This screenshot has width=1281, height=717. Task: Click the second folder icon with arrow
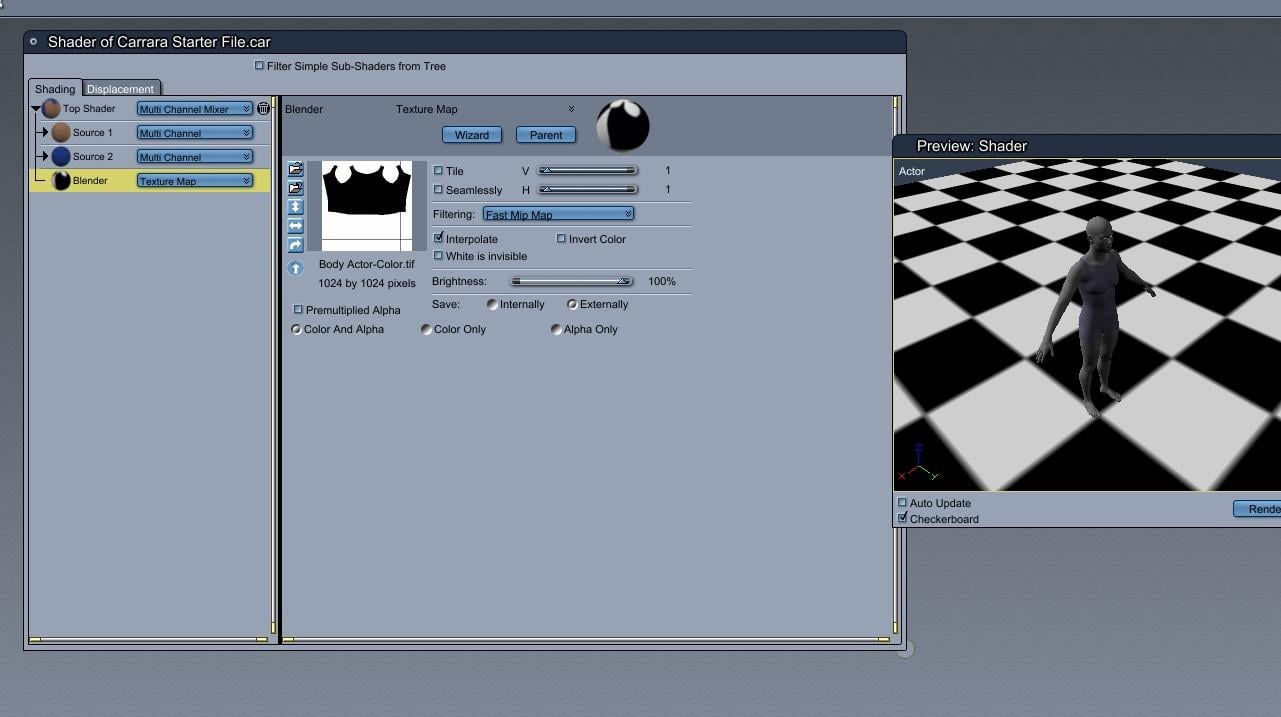tap(295, 188)
